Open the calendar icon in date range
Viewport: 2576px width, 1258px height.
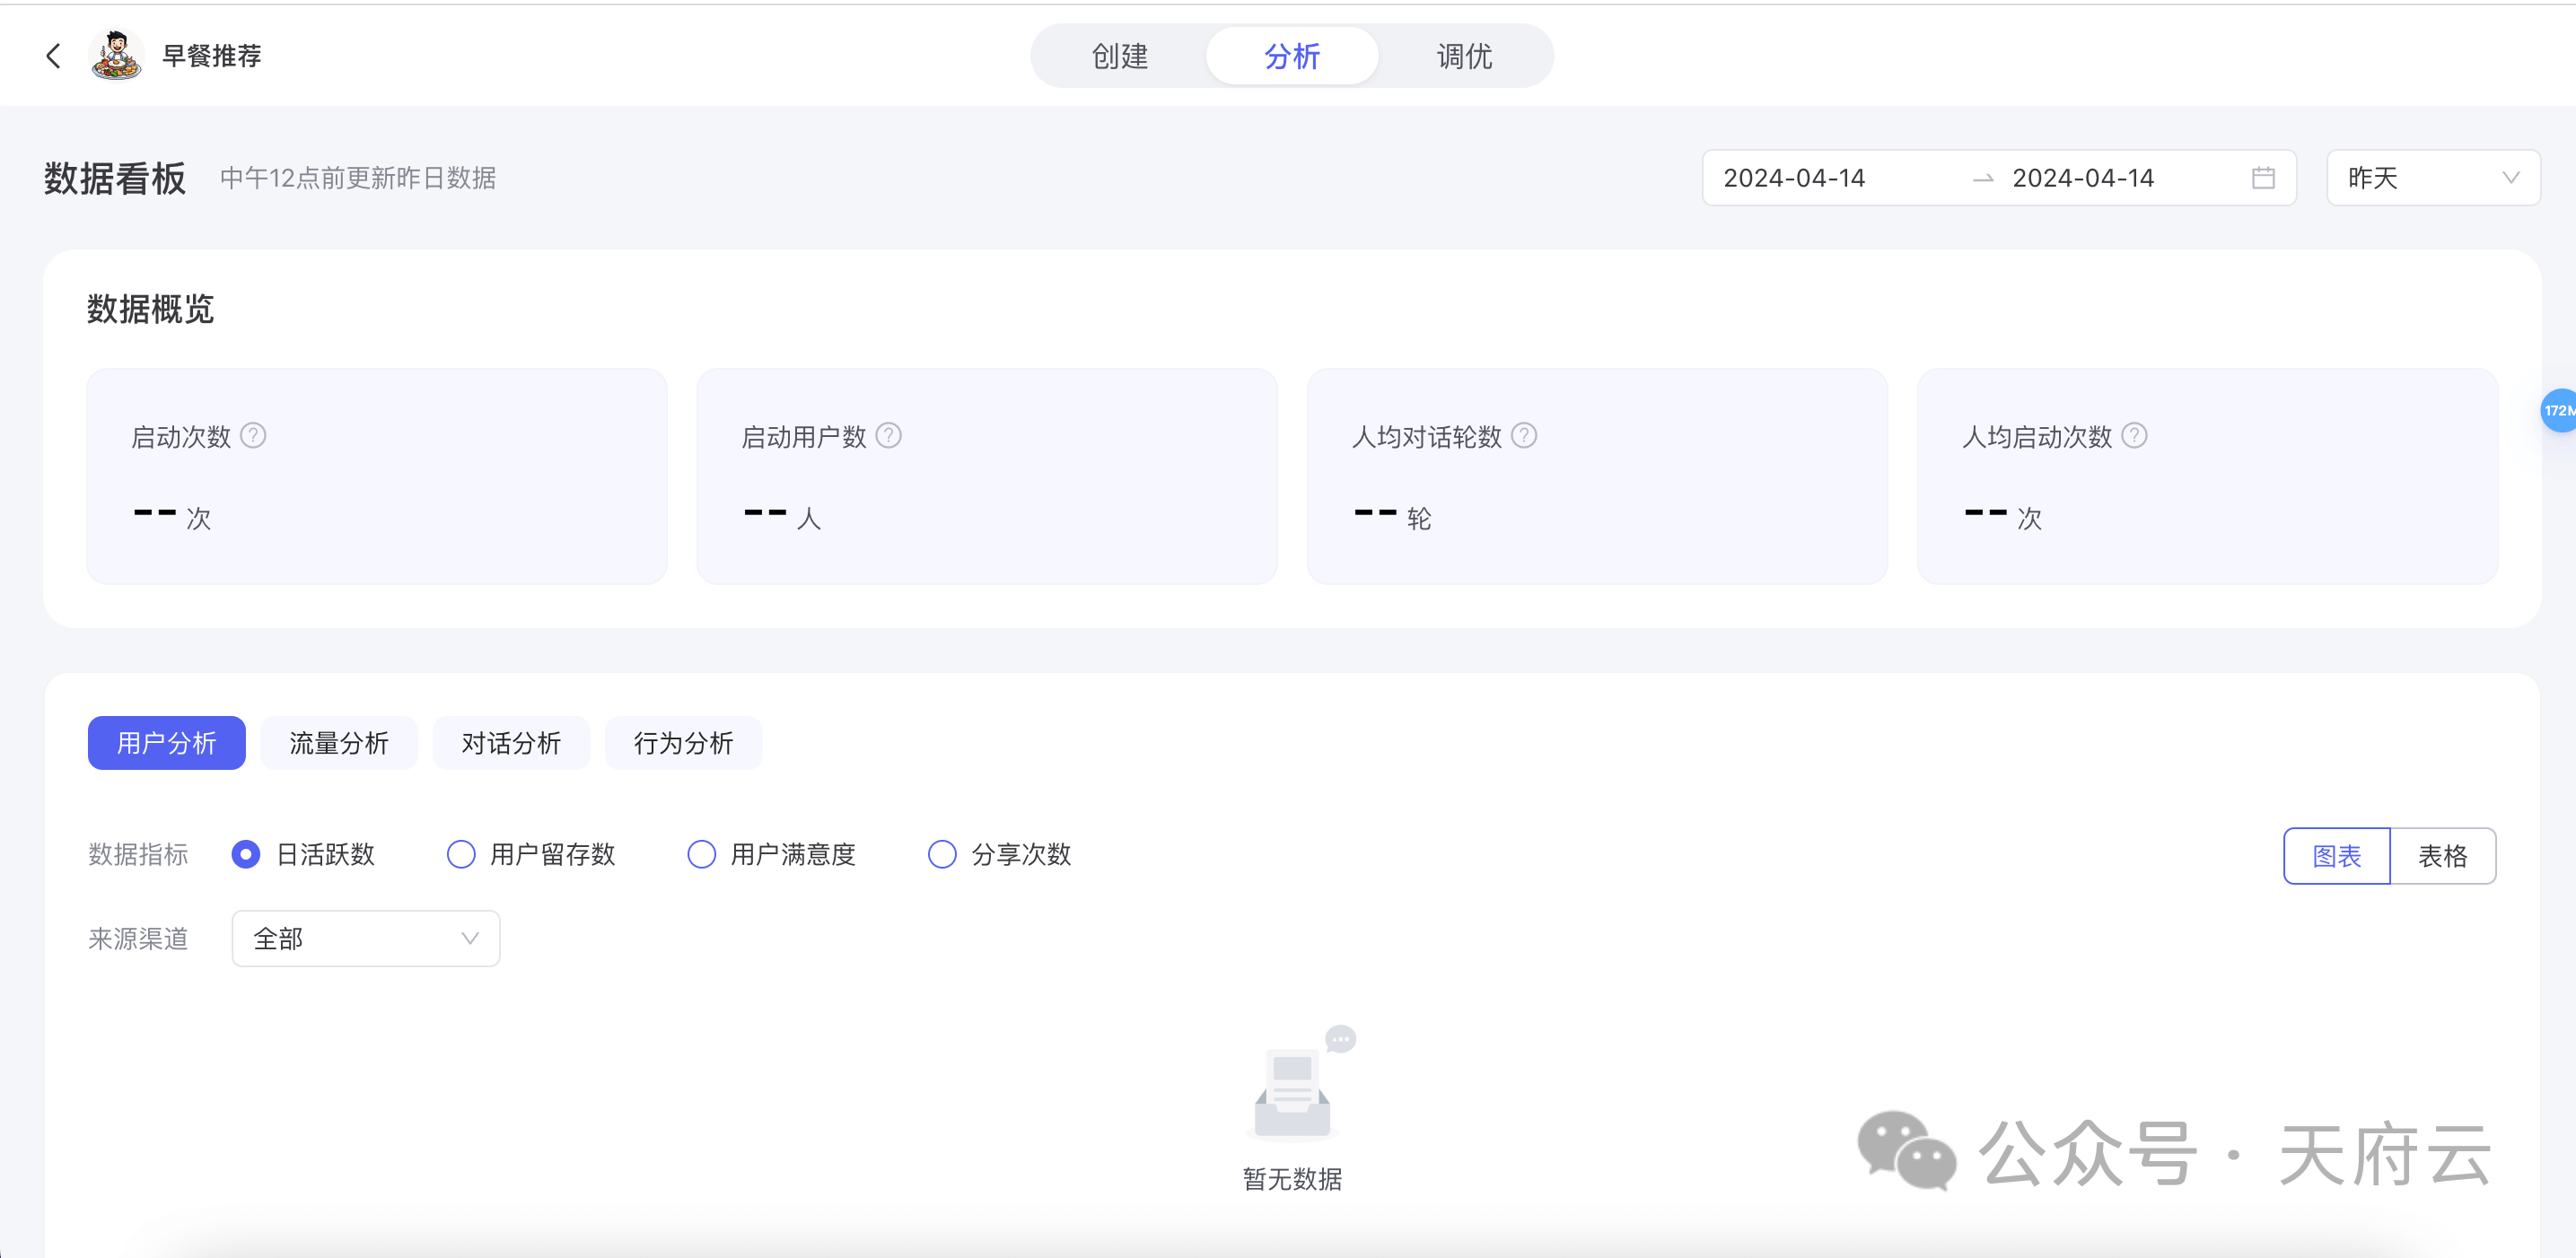point(2263,178)
